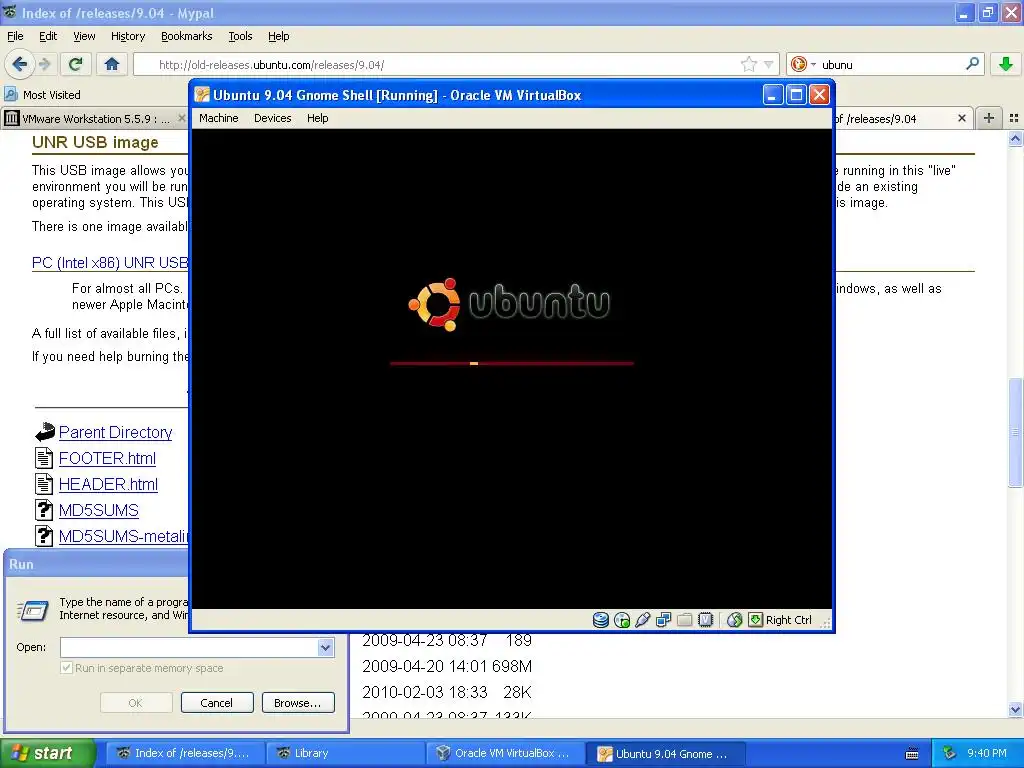Open Mypal View menu
The image size is (1024, 768).
pos(84,36)
